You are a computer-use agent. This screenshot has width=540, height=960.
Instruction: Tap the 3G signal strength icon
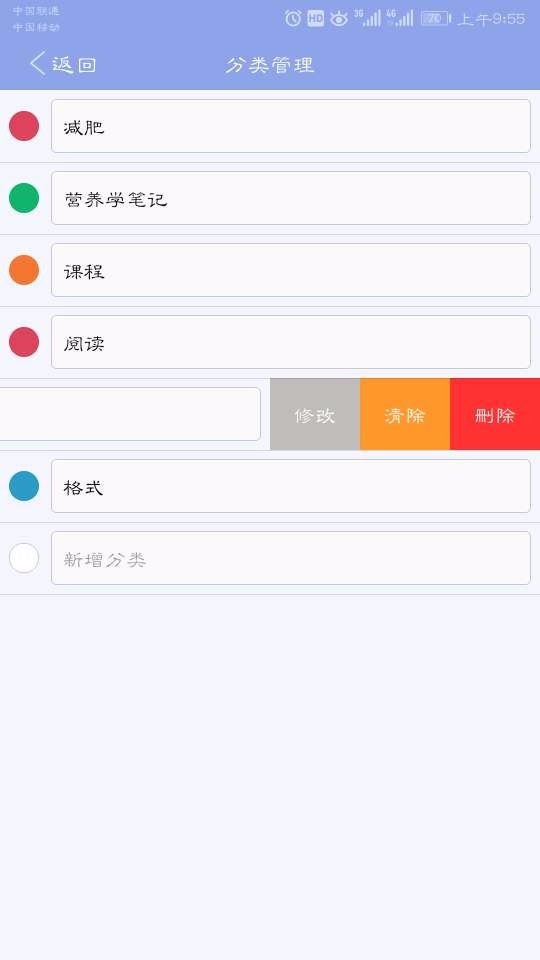tap(367, 18)
